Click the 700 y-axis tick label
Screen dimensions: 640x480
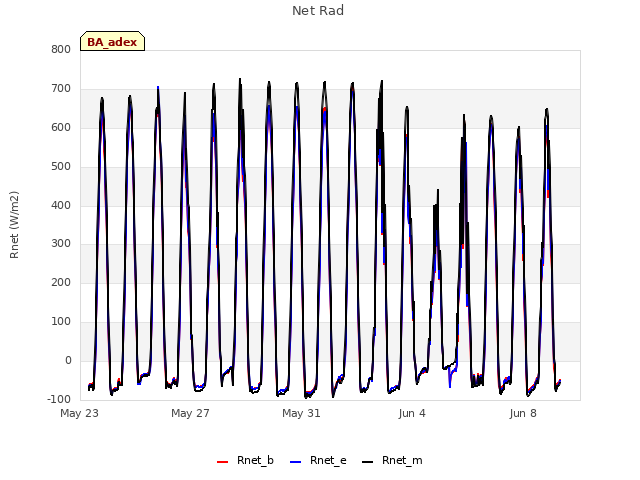coord(61,88)
